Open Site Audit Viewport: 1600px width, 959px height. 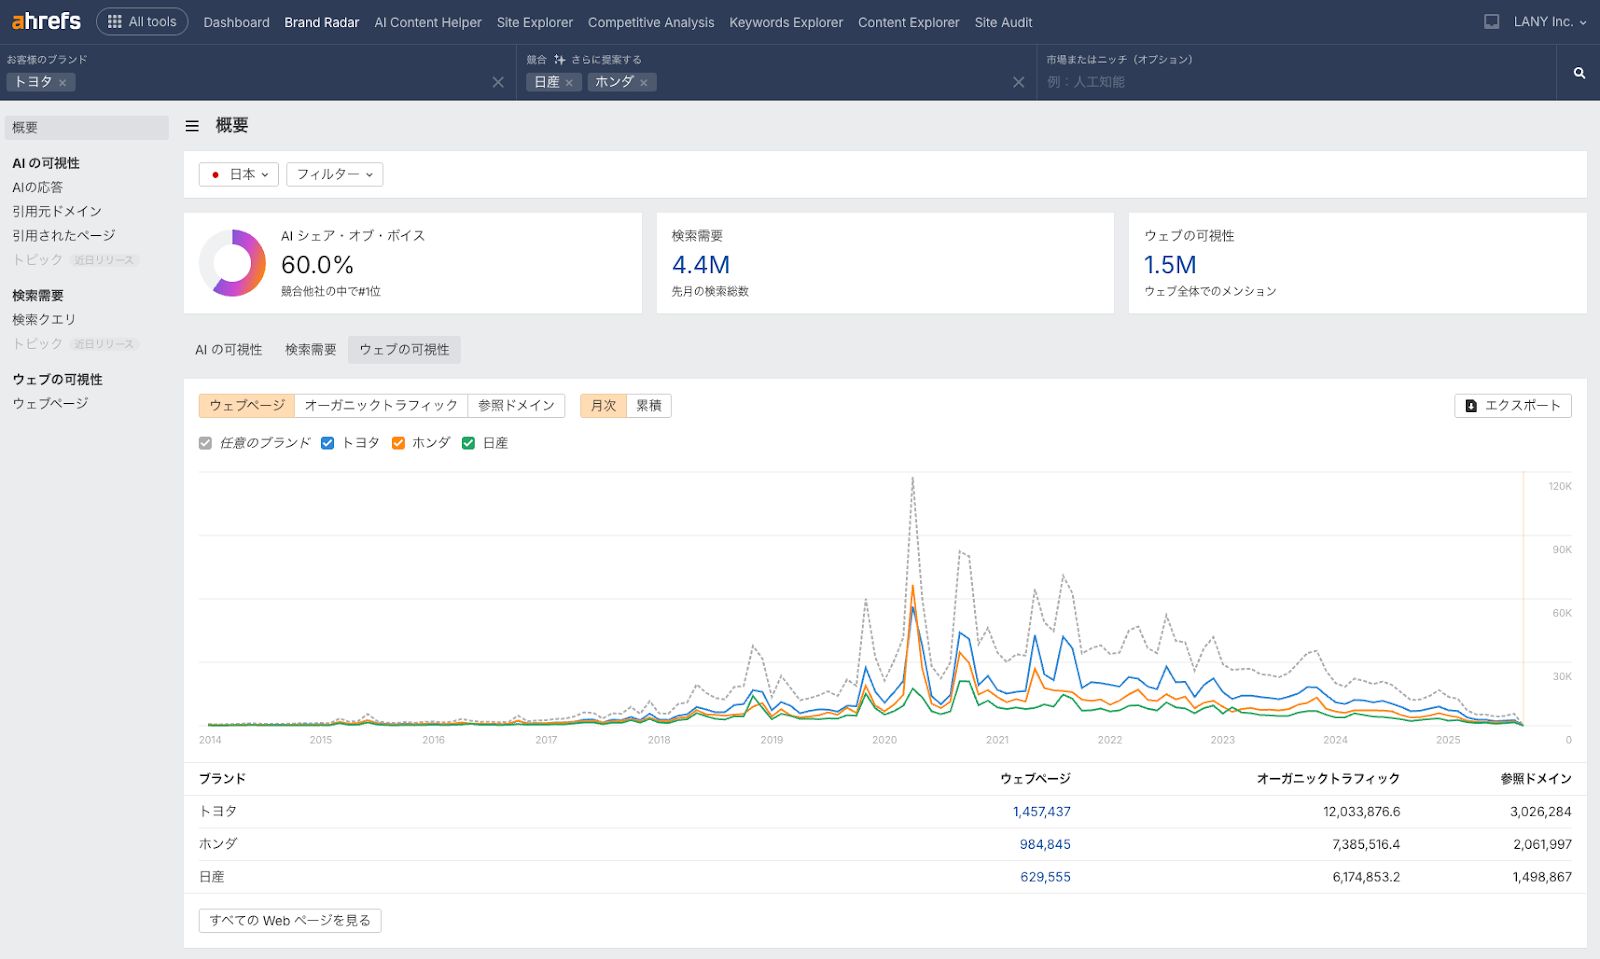pyautogui.click(x=1003, y=22)
